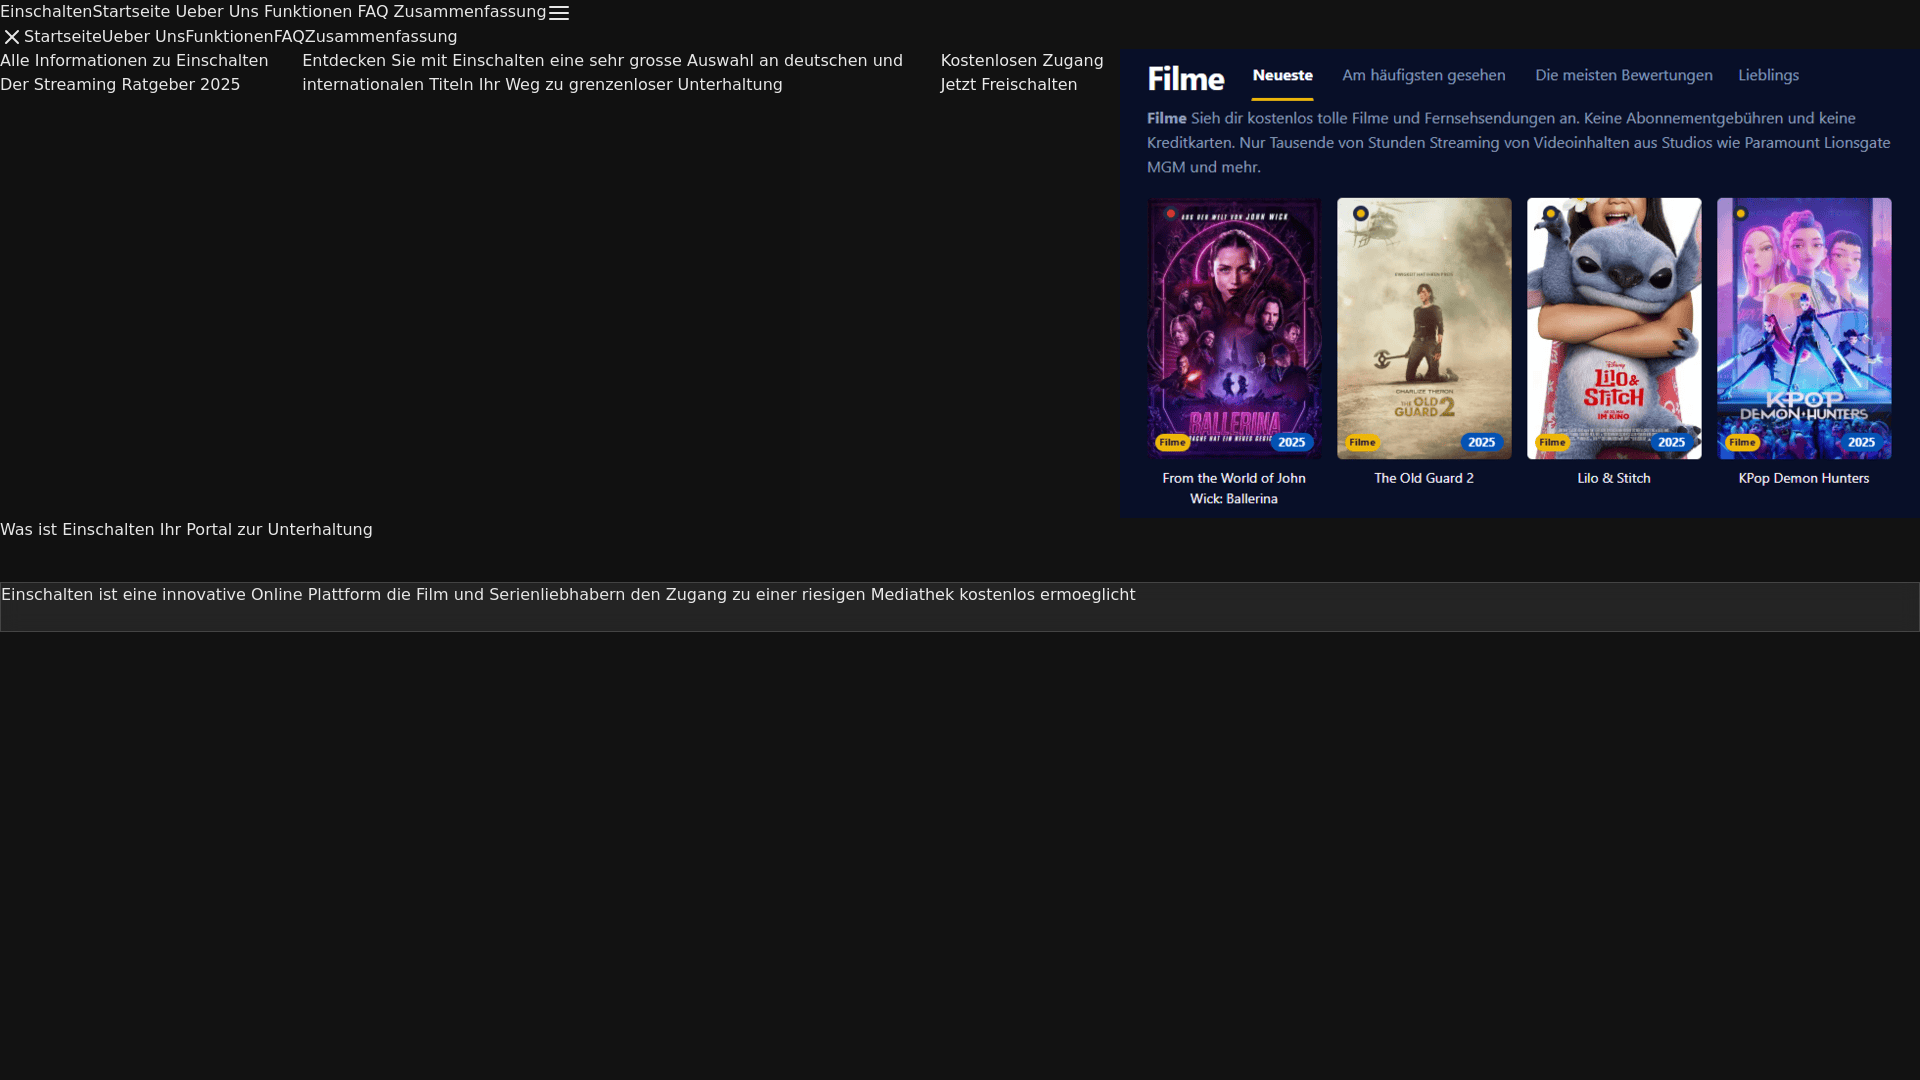The width and height of the screenshot is (1920, 1080).
Task: Select Zusammenfassung in the mobile menu row
Action: [381, 37]
